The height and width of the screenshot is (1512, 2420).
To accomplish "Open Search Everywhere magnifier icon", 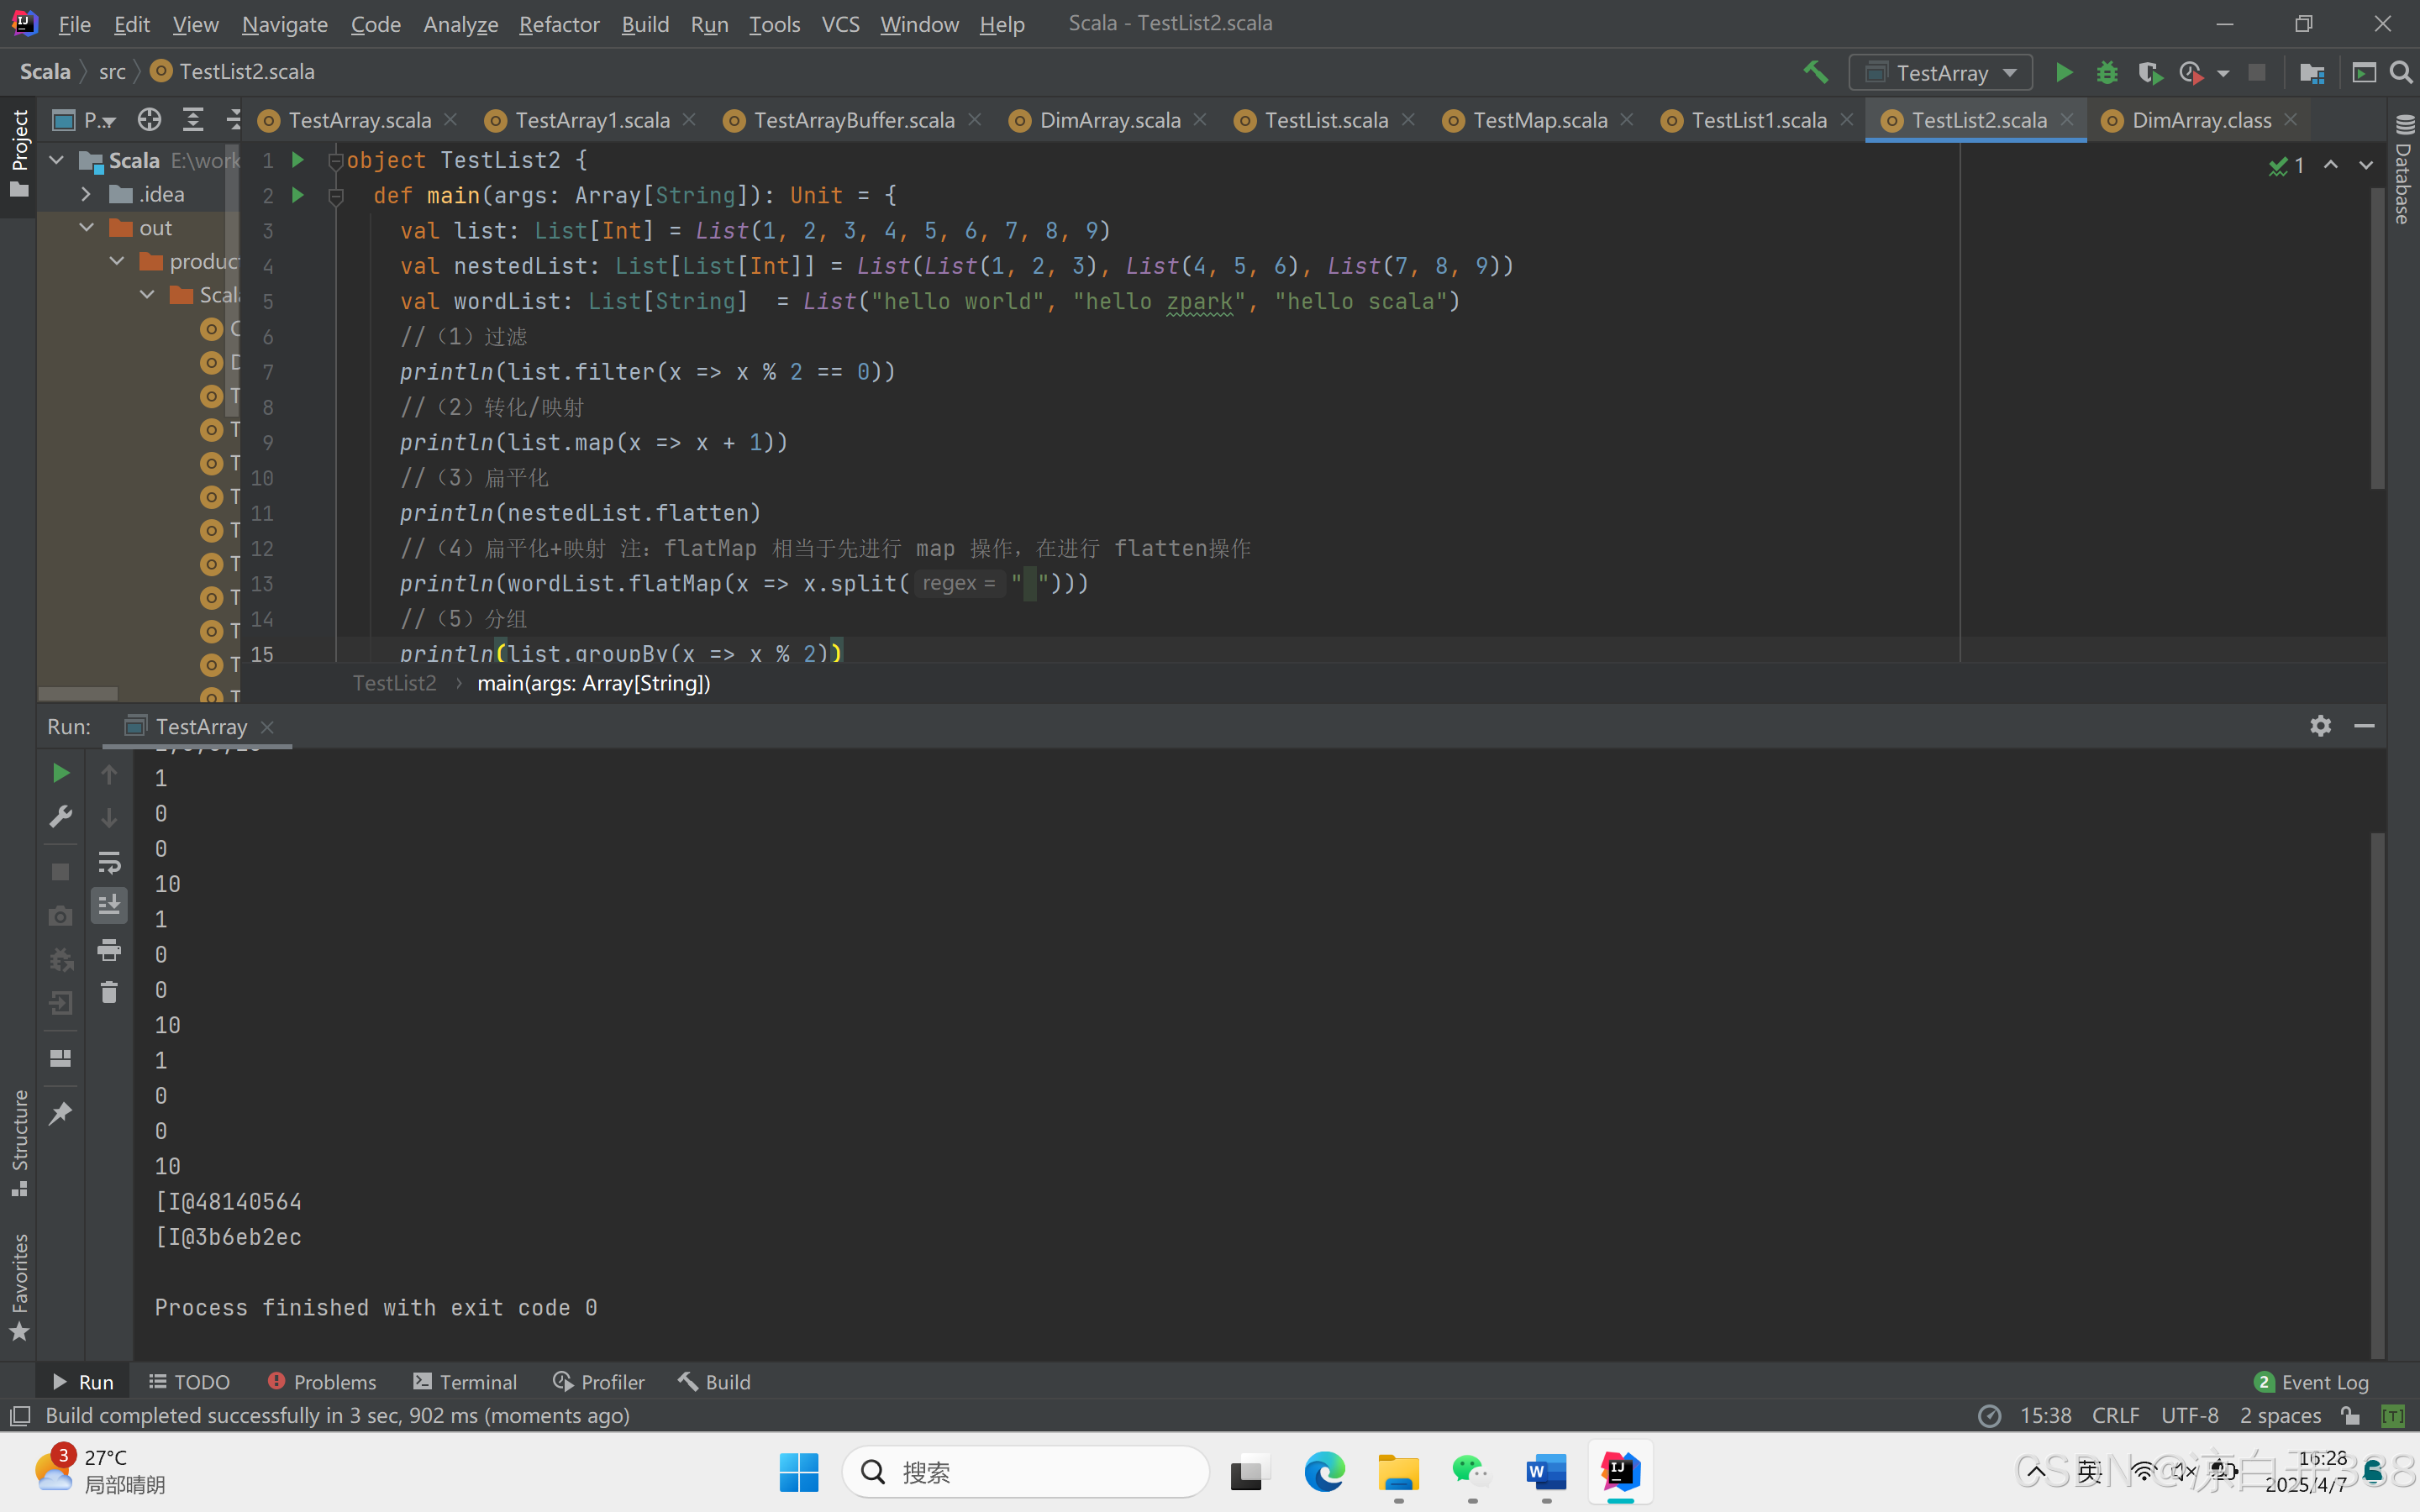I will click(2401, 72).
